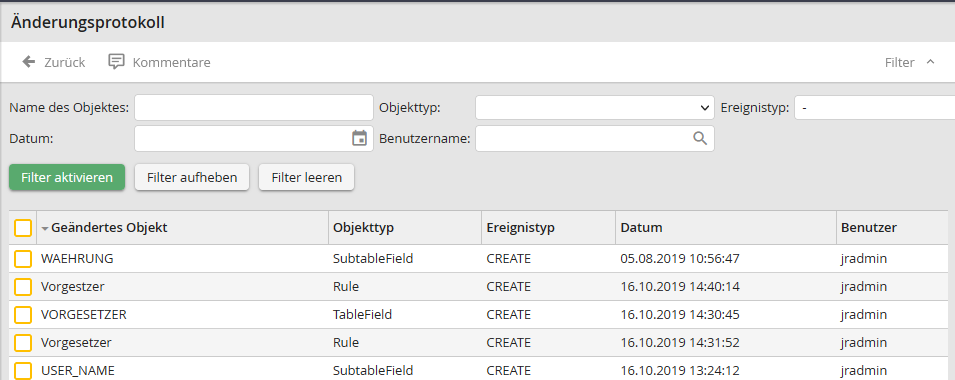The width and height of the screenshot is (955, 380).
Task: Click the Filter aufheben button
Action: [192, 177]
